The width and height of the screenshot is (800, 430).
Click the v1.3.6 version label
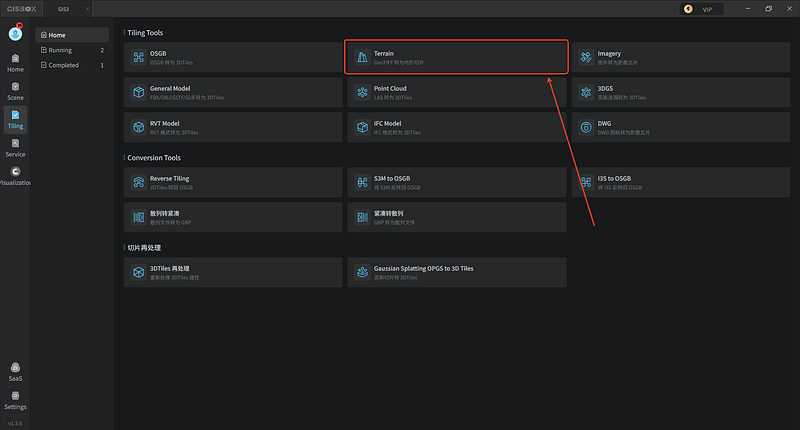(x=15, y=423)
